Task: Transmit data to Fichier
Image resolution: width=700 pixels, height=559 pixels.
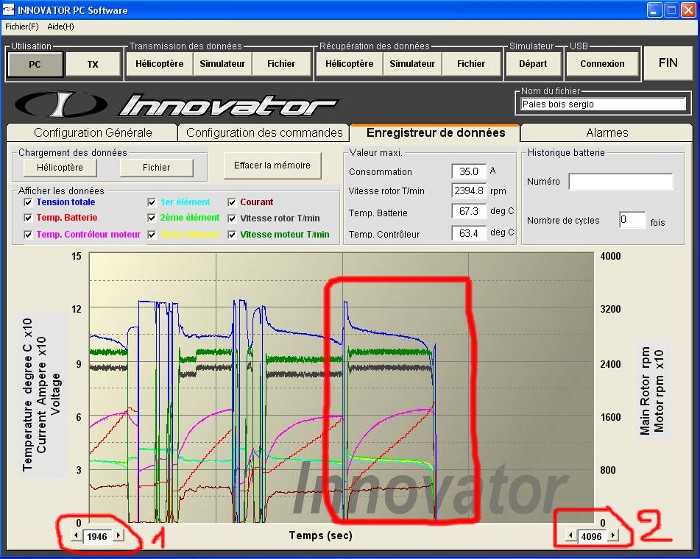Action: [281, 64]
